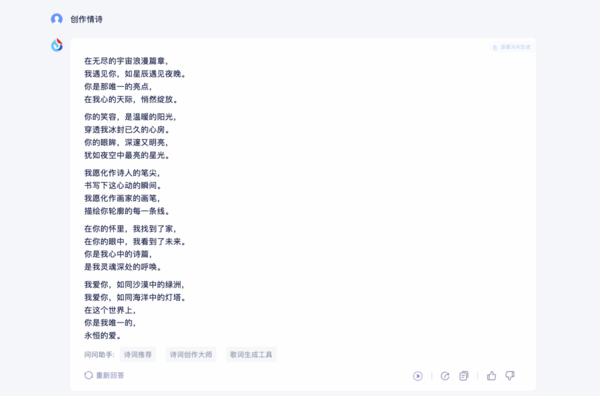
Task: Click the line 在我心的天际，悄然绽放
Action: 131,99
